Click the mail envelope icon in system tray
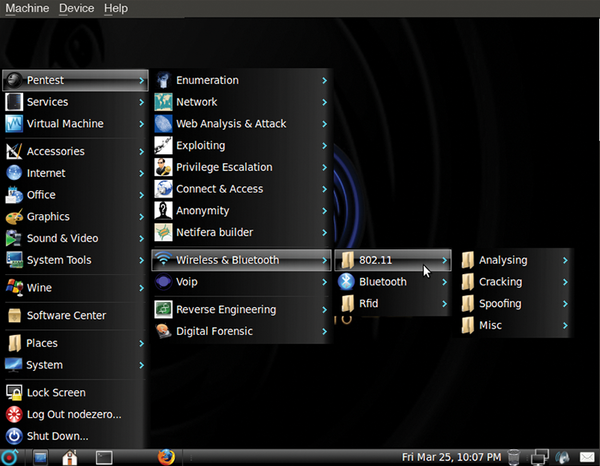 pos(587,457)
